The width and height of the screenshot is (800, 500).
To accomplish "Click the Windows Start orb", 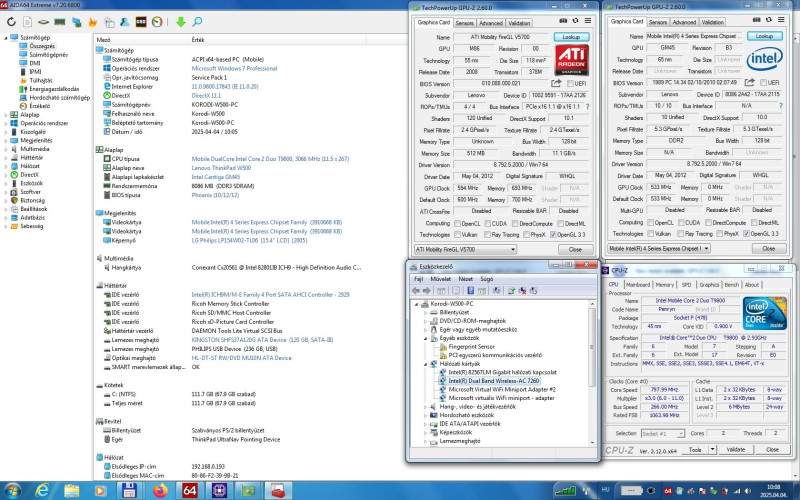I will tap(12, 491).
